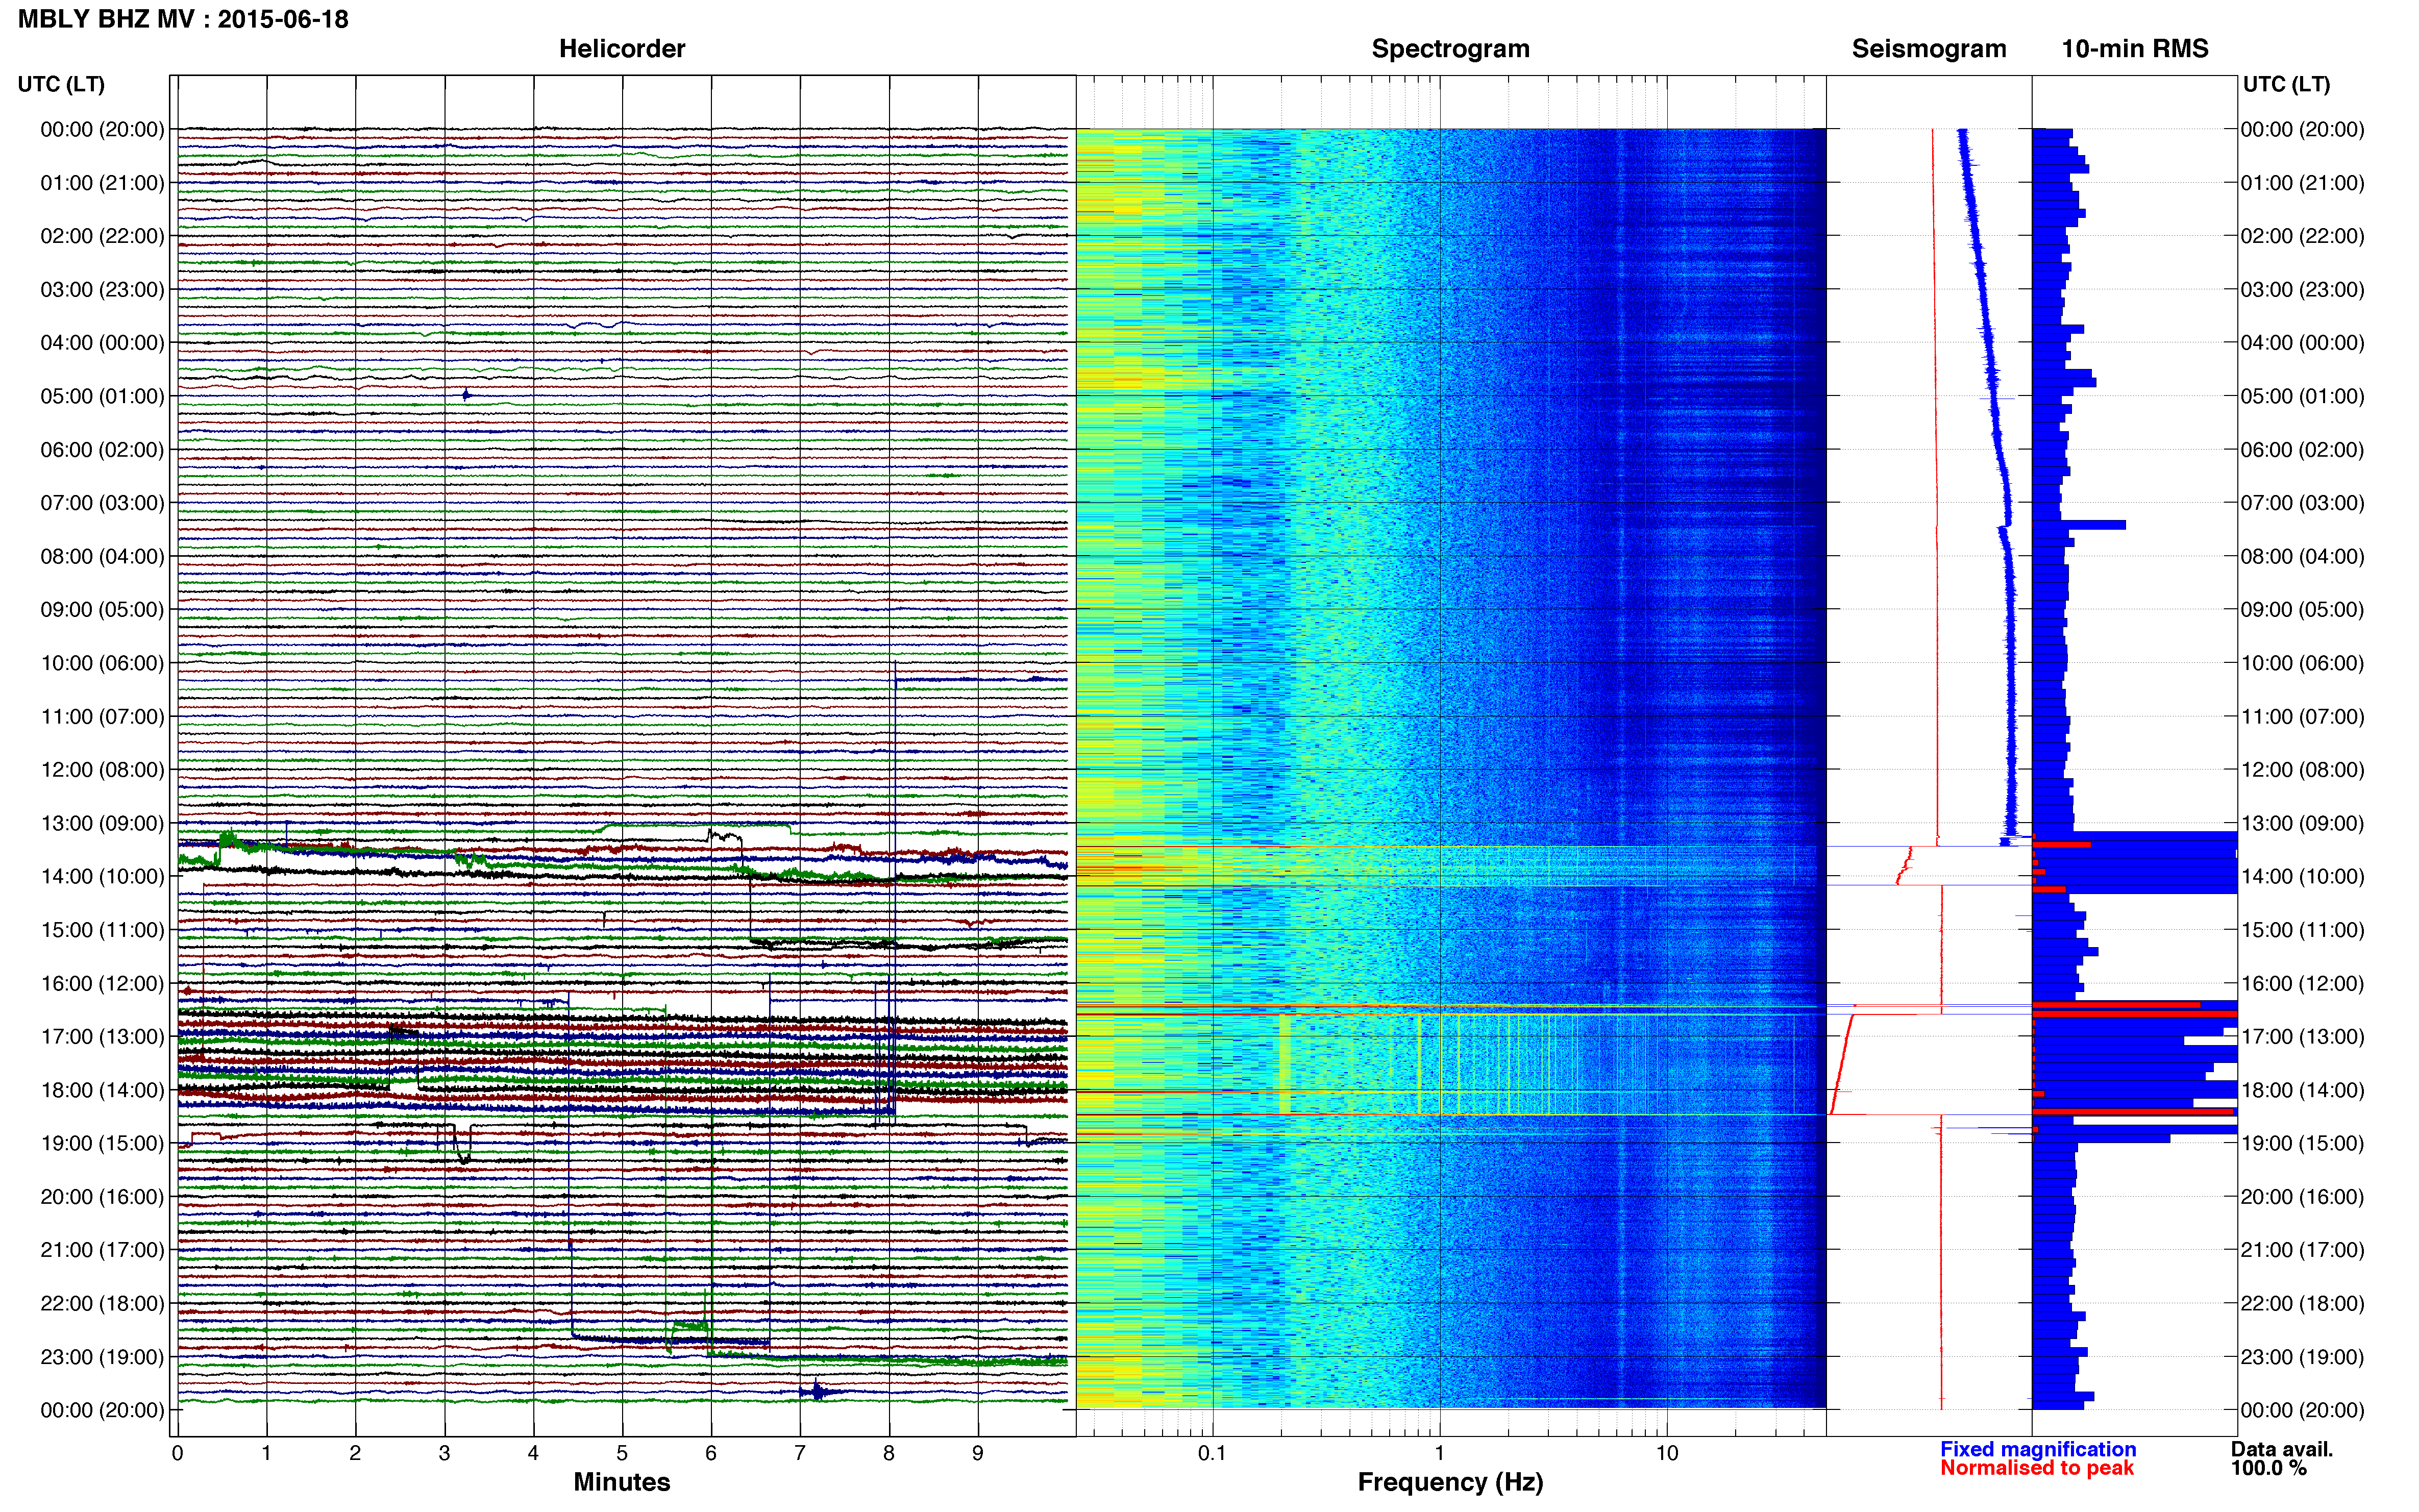Screen dimensions: 2419x1512
Task: Click the right 'UTC (LT)' axis label
Action: tap(2286, 84)
